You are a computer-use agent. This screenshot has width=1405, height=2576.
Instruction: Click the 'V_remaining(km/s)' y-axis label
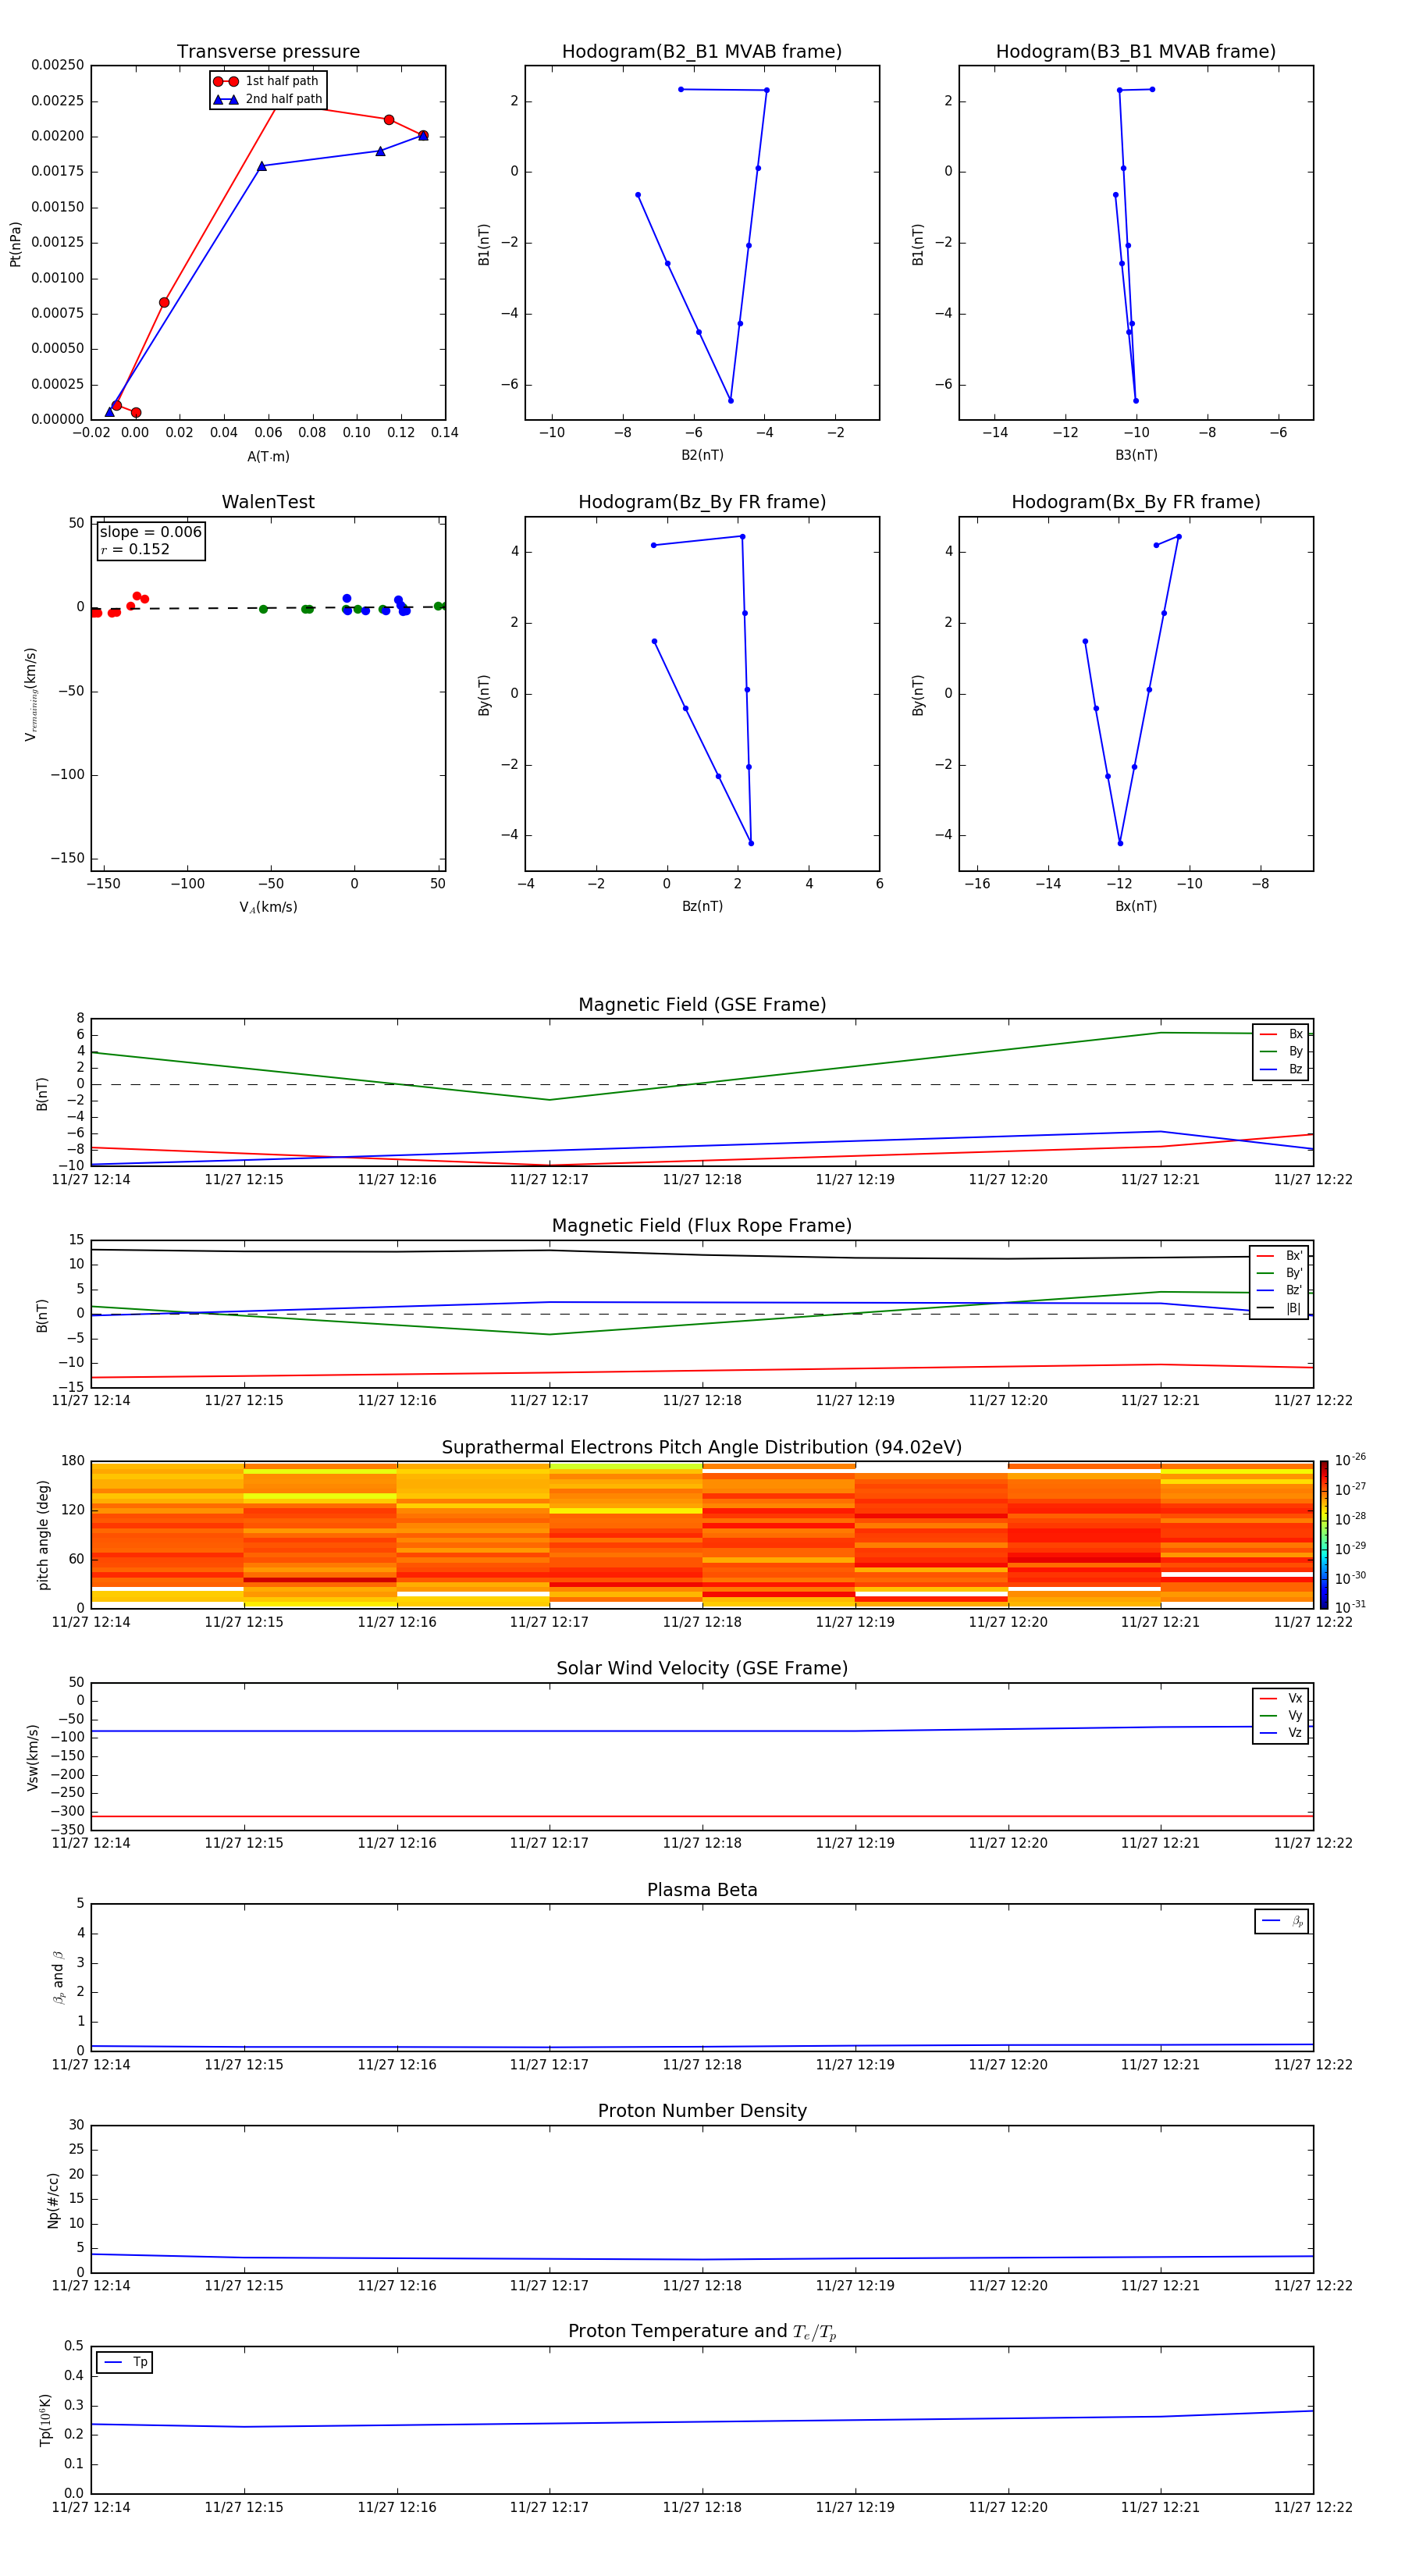[x=30, y=695]
